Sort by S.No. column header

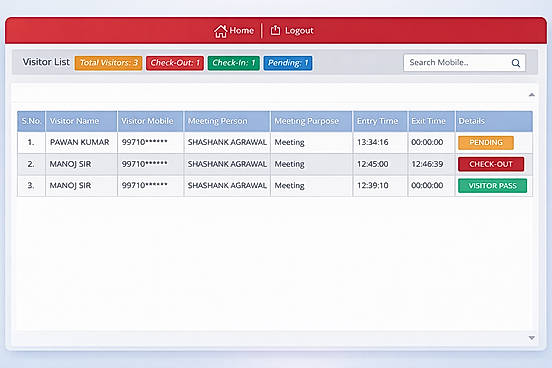[31, 121]
